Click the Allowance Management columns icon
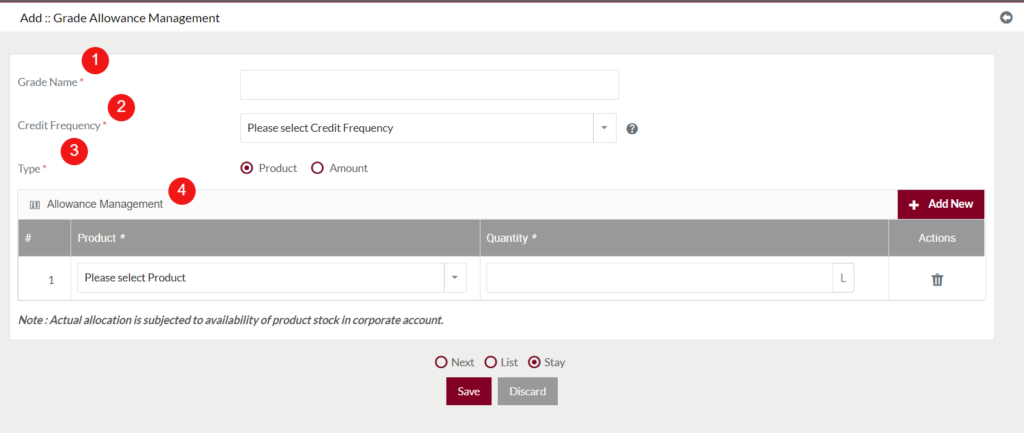This screenshot has width=1024, height=433. (35, 204)
